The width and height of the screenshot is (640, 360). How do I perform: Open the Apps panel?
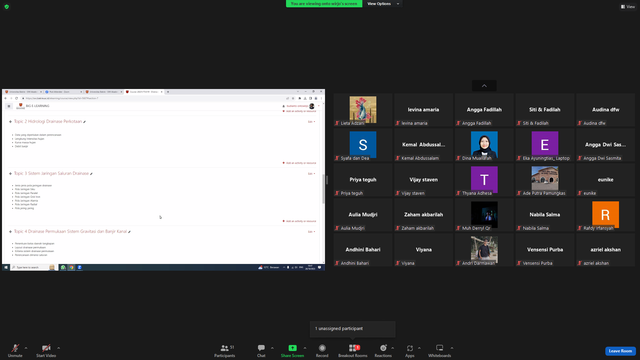pos(410,350)
